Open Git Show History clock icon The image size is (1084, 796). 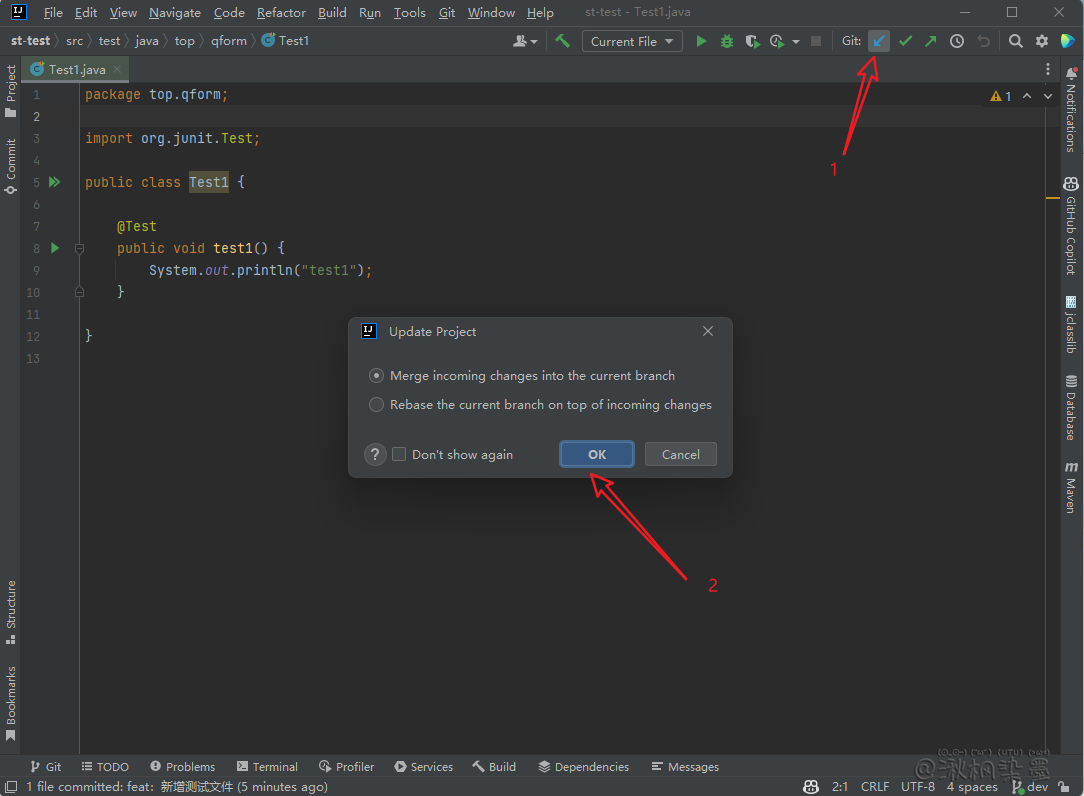(957, 41)
